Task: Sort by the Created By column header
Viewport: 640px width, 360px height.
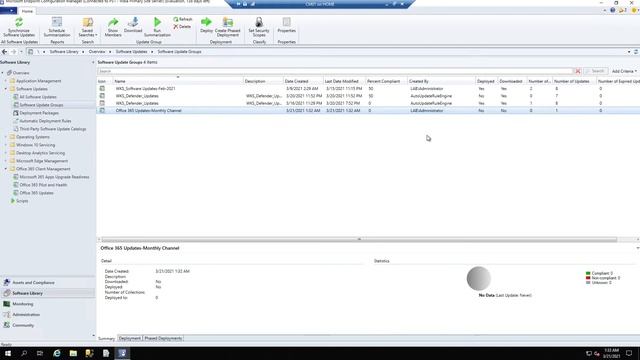Action: tap(442, 81)
